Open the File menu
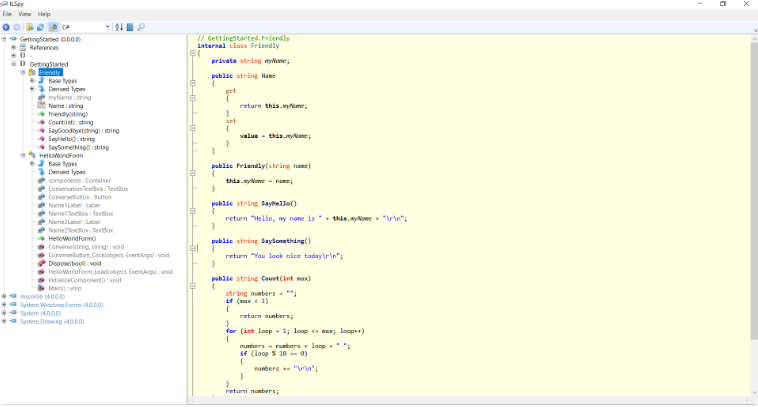This screenshot has width=758, height=407. click(x=7, y=14)
